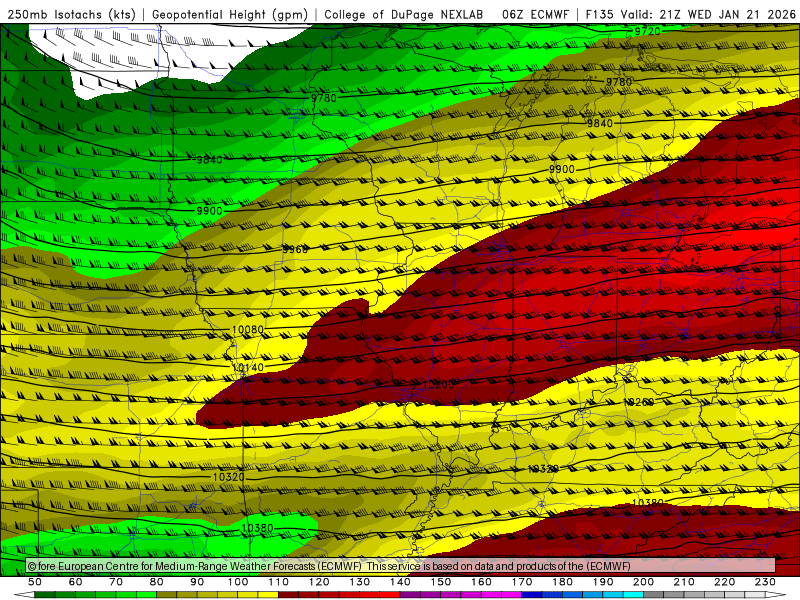Click the 10200 height contour label
Viewport: 800px width, 600px height.
pos(438,385)
